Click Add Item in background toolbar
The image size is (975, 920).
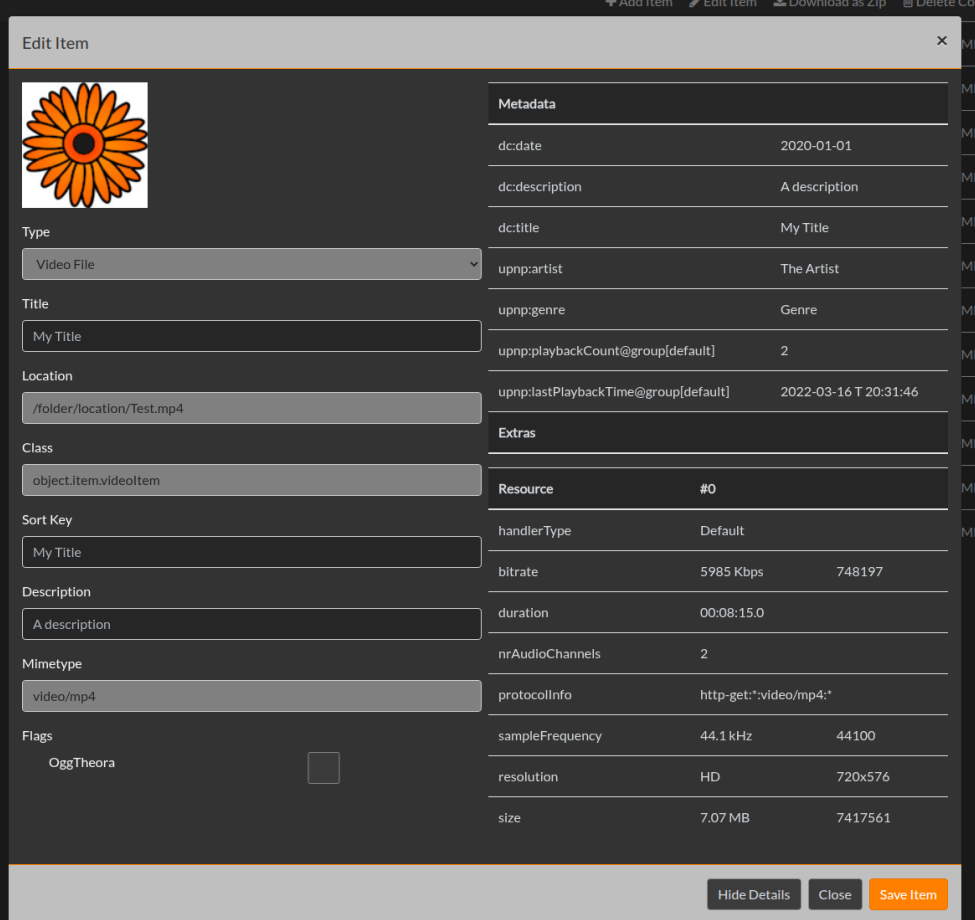(639, 3)
